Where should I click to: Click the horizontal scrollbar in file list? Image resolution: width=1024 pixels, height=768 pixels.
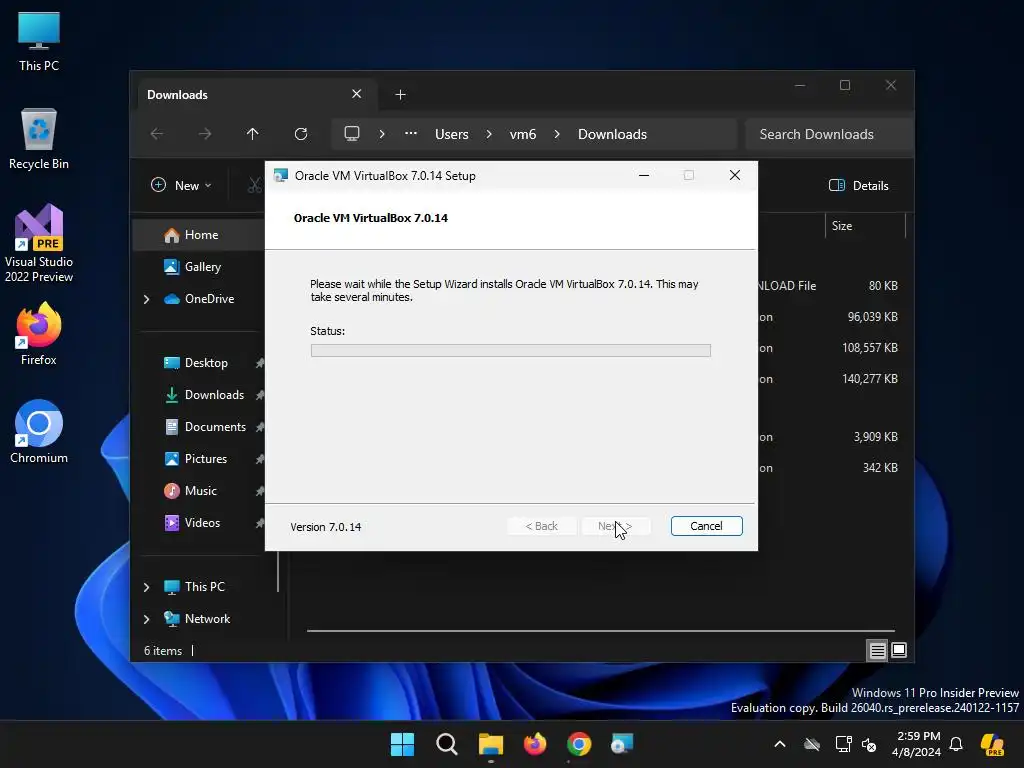click(x=601, y=631)
